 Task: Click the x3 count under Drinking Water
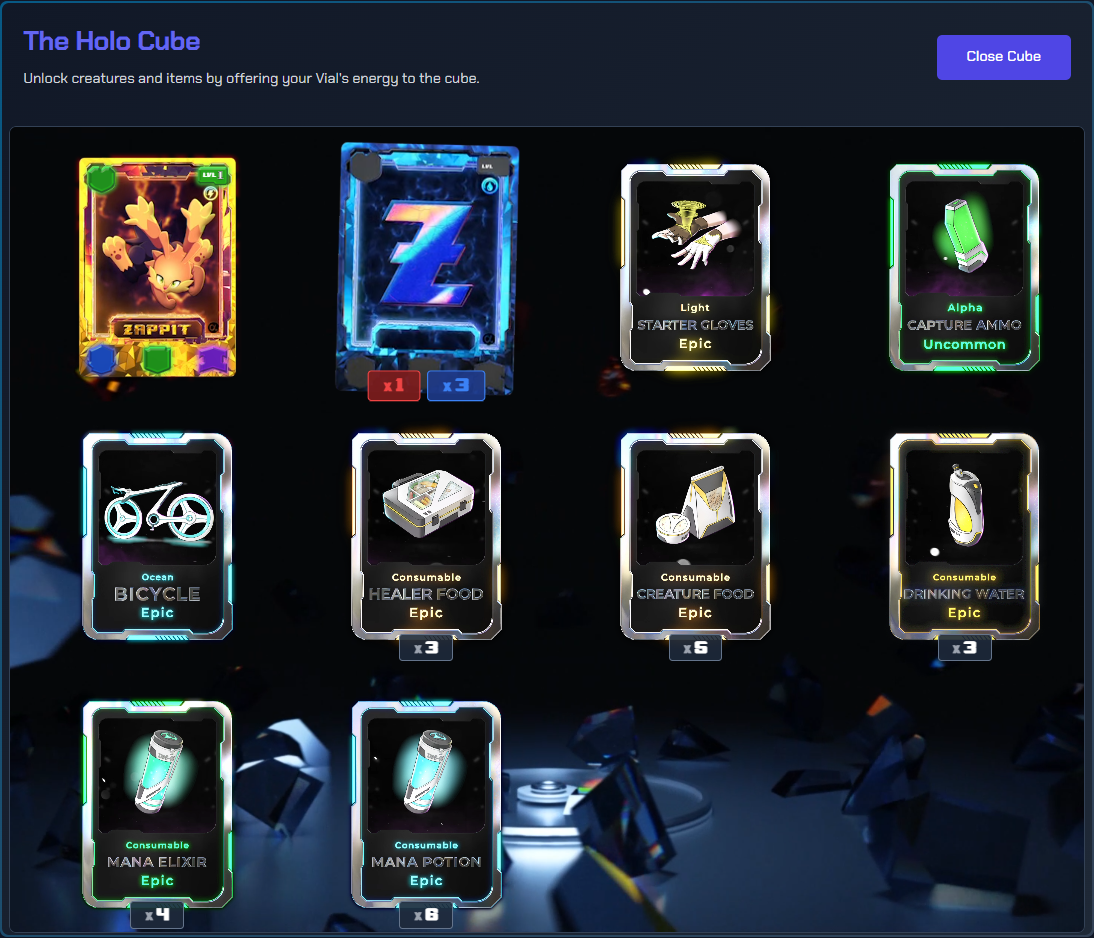[x=964, y=648]
